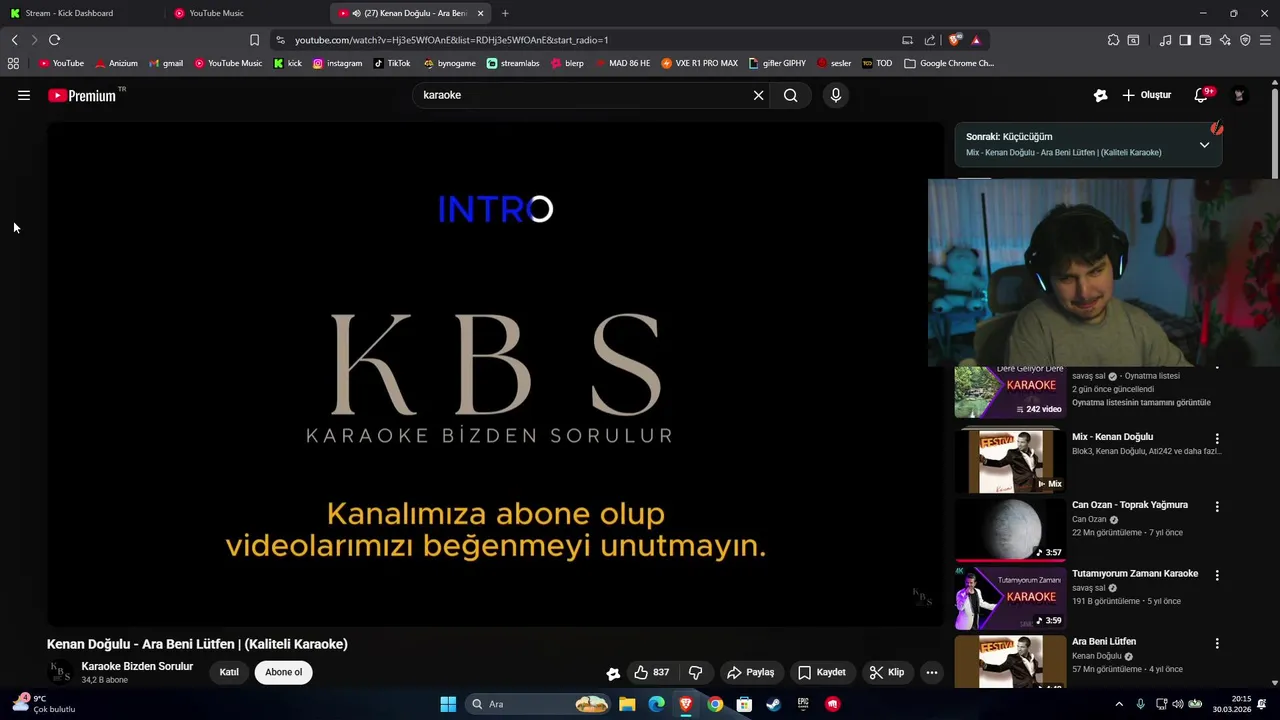Image resolution: width=1280 pixels, height=720 pixels.
Task: Start voice search with microphone icon
Action: click(836, 95)
